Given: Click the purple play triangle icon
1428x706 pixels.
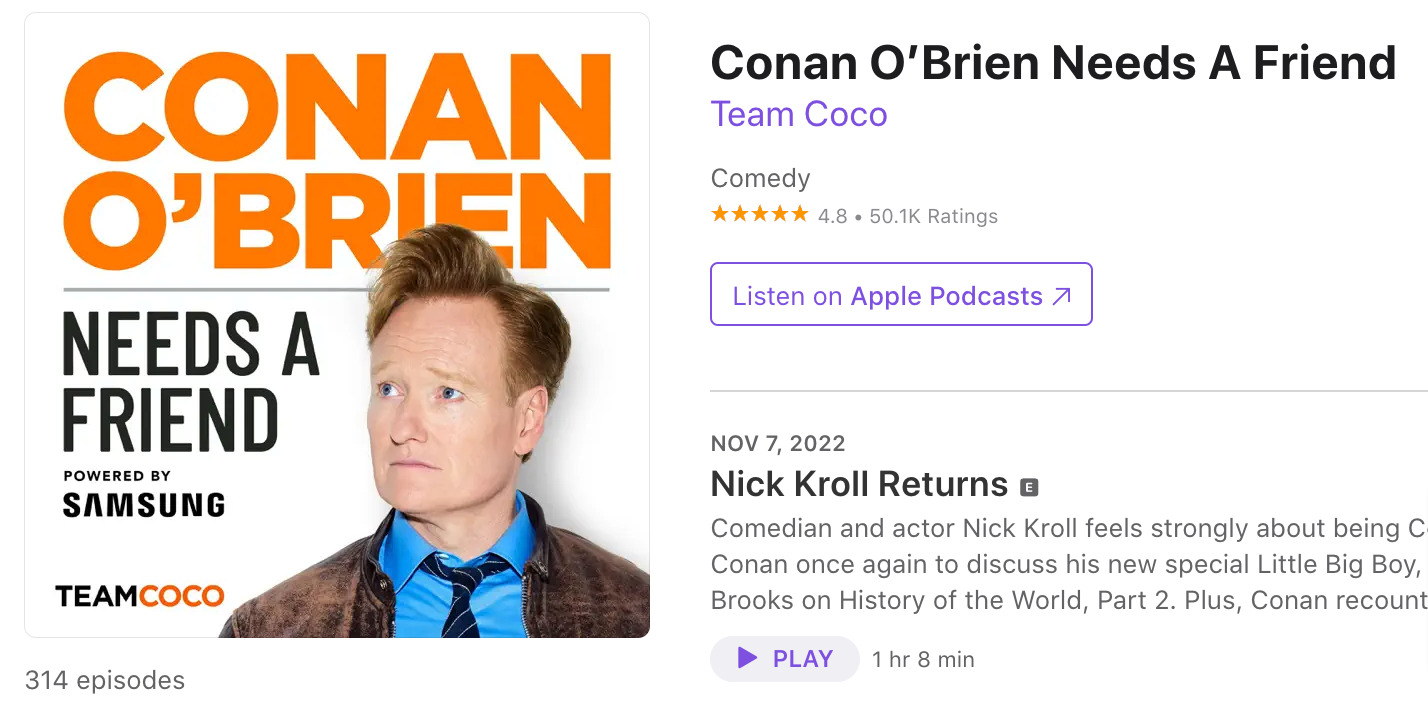Looking at the screenshot, I should (x=745, y=659).
